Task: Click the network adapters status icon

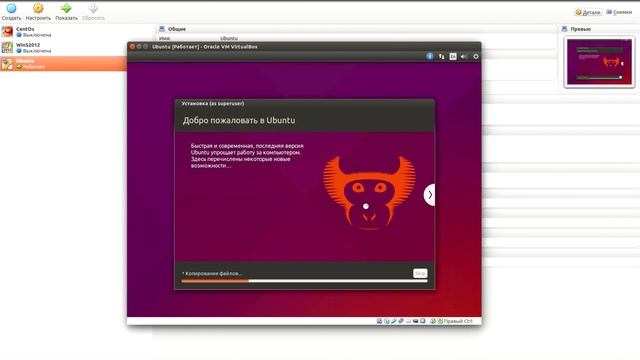Action: tap(401, 321)
